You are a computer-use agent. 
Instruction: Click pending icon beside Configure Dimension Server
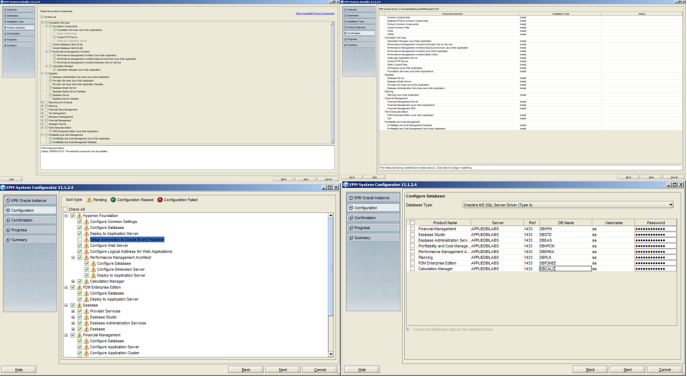click(93, 270)
